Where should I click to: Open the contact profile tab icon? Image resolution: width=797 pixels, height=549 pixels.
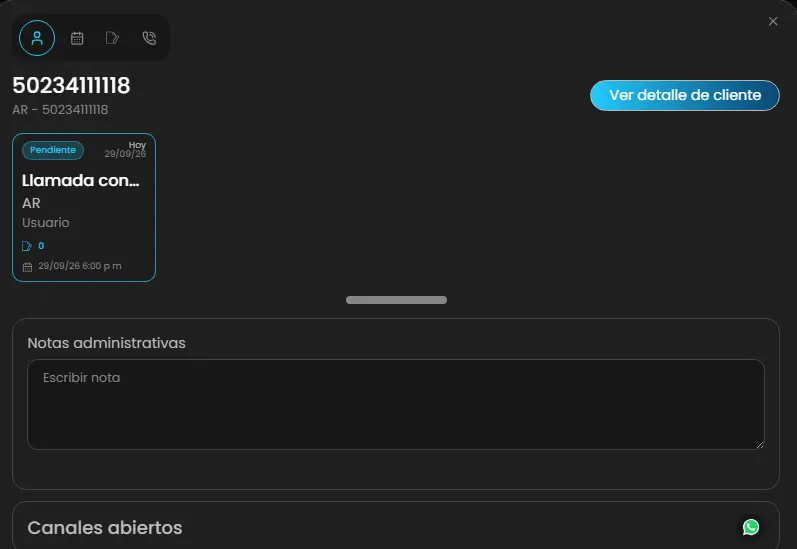tap(37, 38)
